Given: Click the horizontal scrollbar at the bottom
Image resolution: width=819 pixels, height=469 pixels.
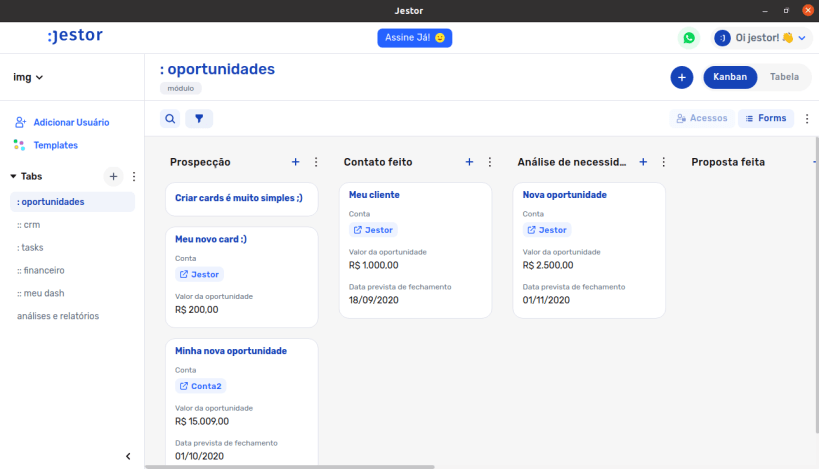Looking at the screenshot, I should tap(290, 467).
